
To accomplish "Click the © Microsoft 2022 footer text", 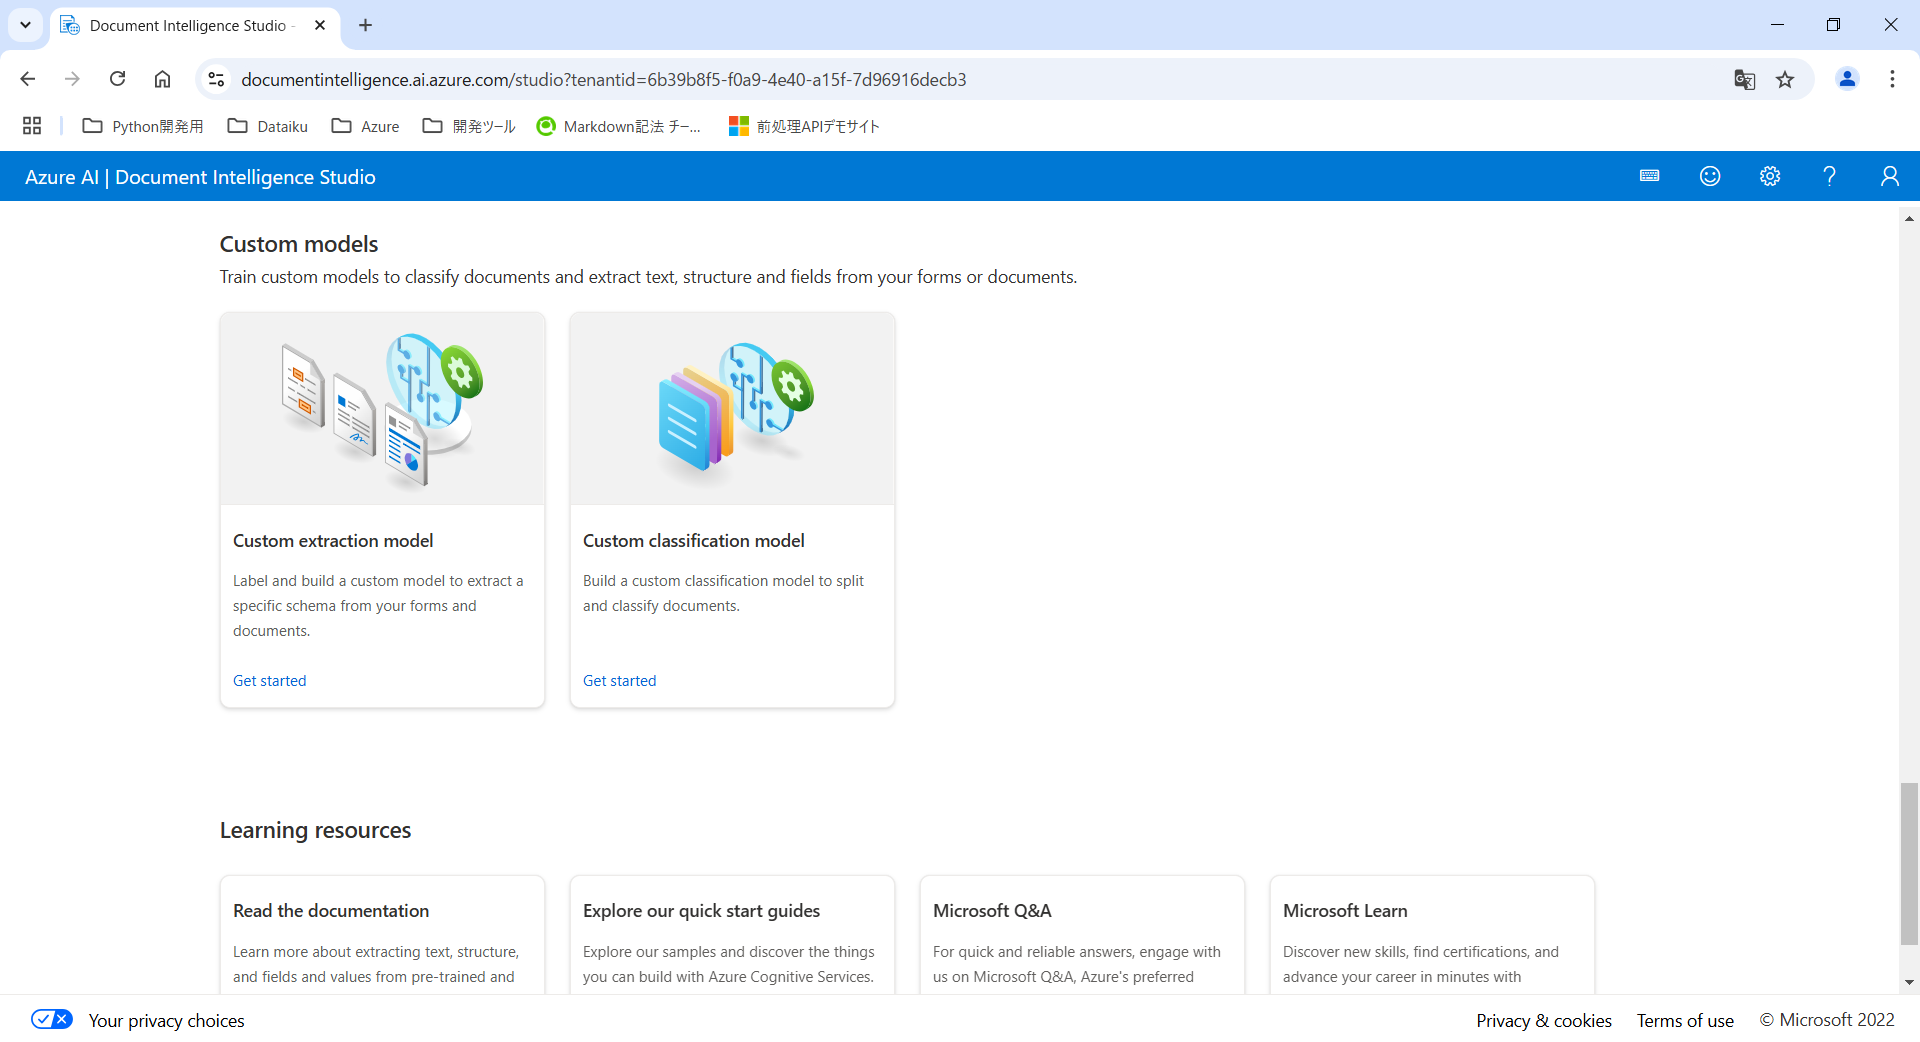I will point(1827,1020).
